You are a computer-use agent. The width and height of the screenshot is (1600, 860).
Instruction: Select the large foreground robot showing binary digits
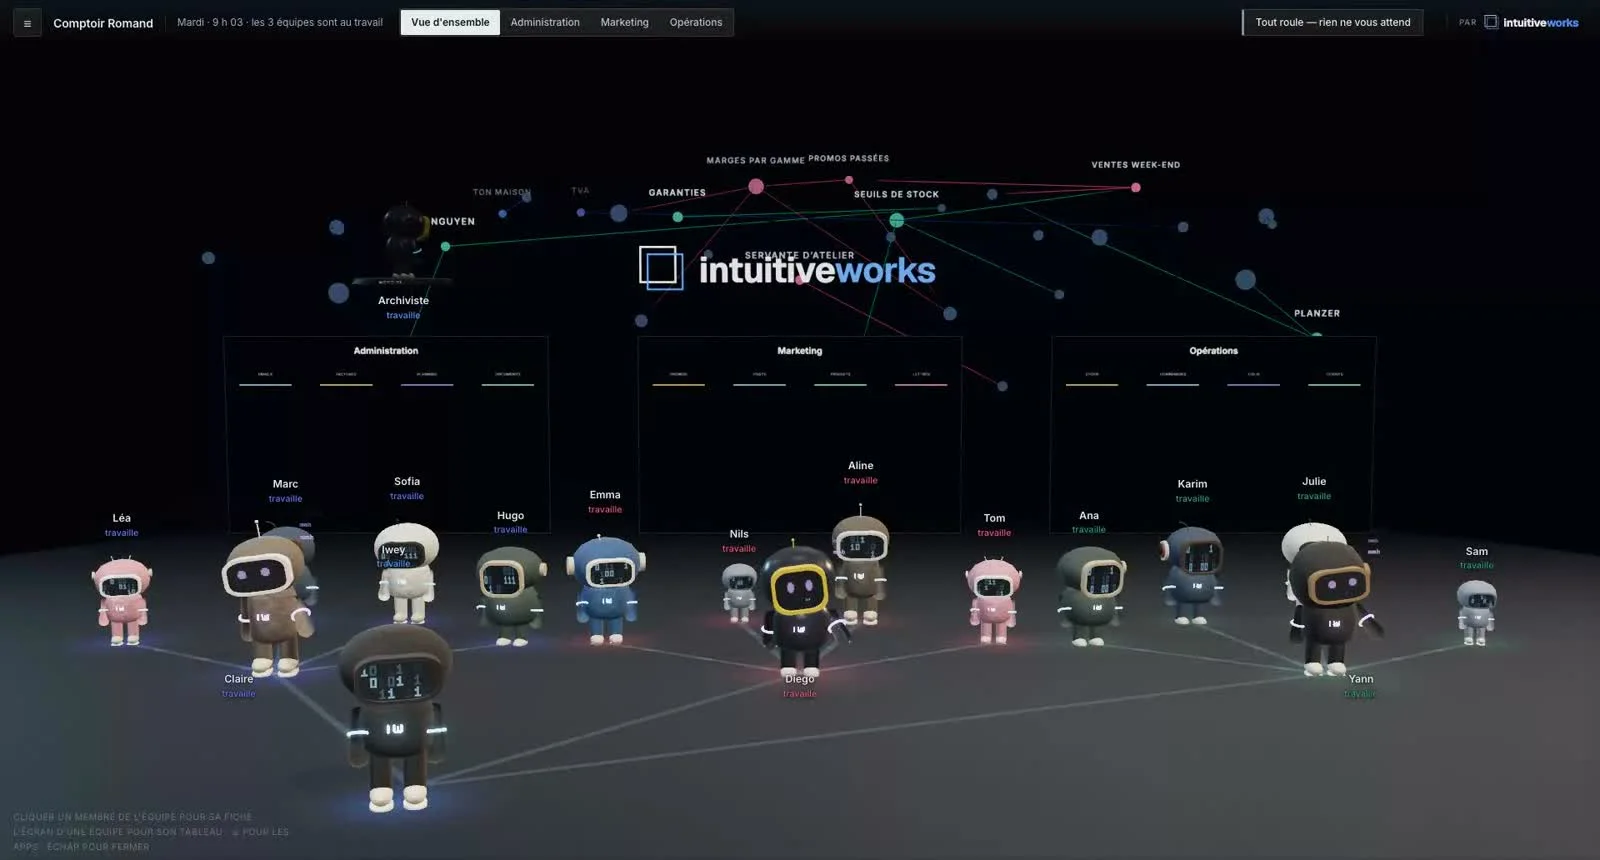(396, 716)
